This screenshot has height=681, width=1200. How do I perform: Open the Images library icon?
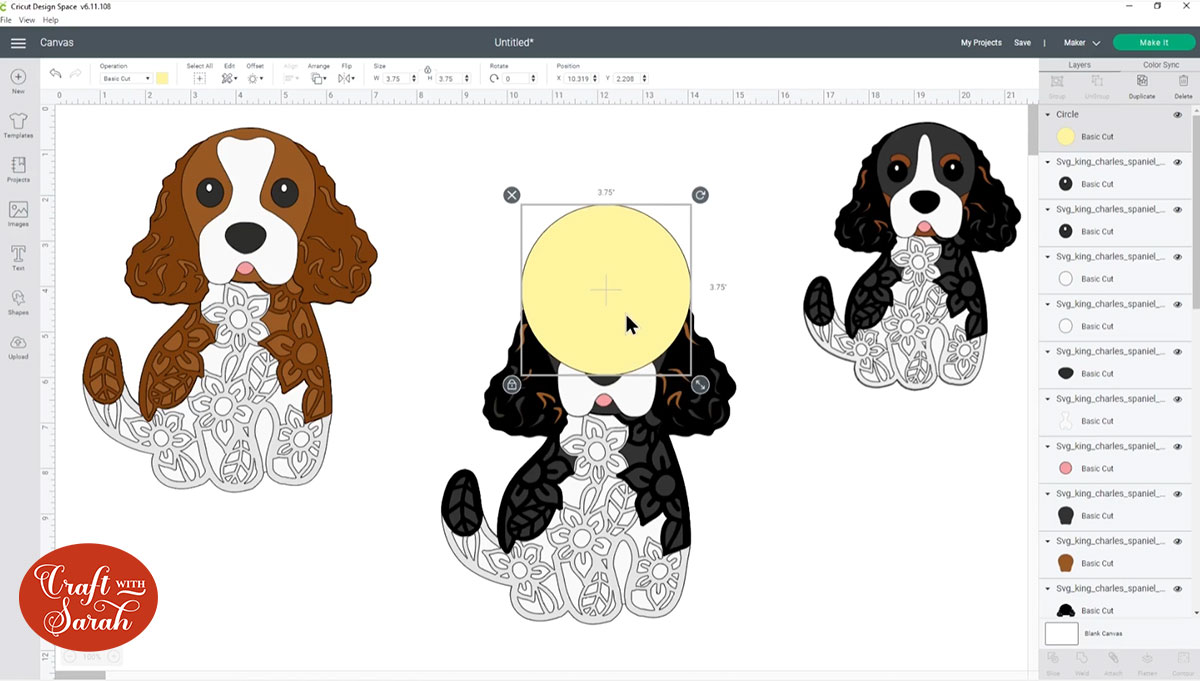pyautogui.click(x=18, y=212)
